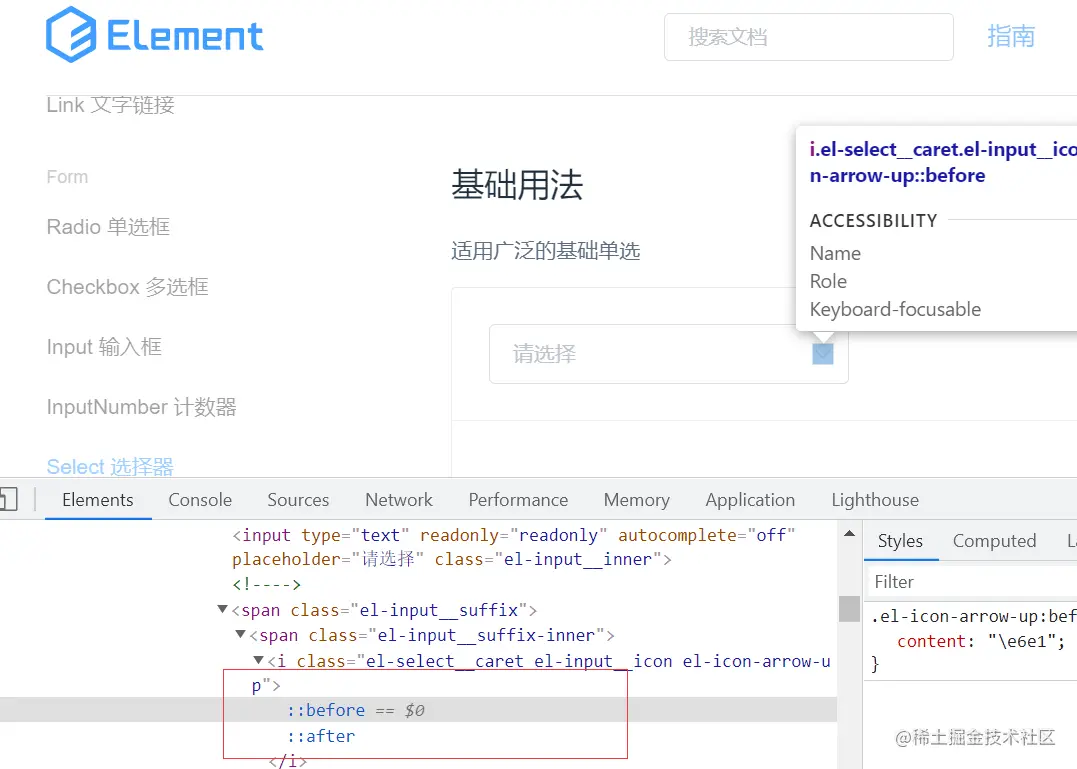Click the 基础用法 heading
Screen dimensions: 1077x769
click(x=517, y=185)
